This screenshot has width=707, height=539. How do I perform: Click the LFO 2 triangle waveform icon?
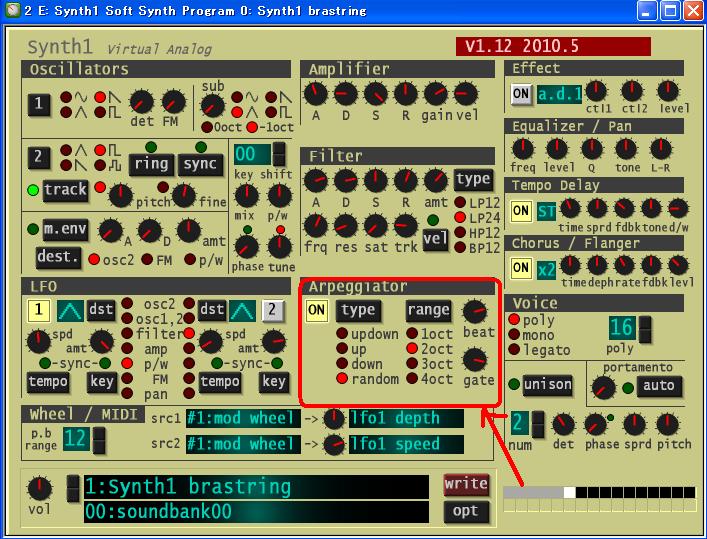pos(243,311)
